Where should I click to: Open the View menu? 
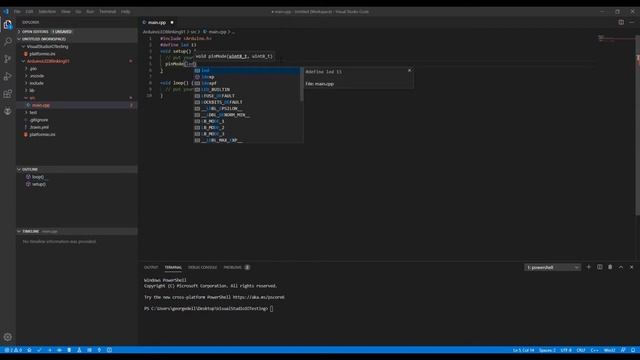click(x=66, y=11)
